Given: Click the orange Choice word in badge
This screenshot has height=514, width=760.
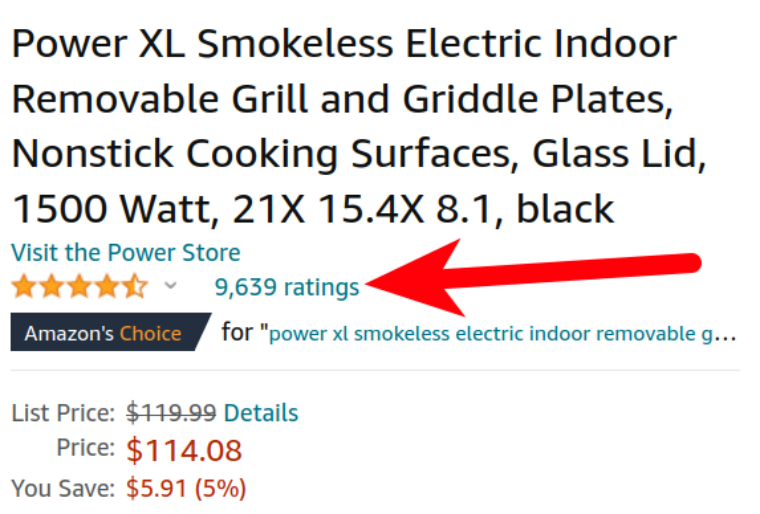Looking at the screenshot, I should pos(150,334).
